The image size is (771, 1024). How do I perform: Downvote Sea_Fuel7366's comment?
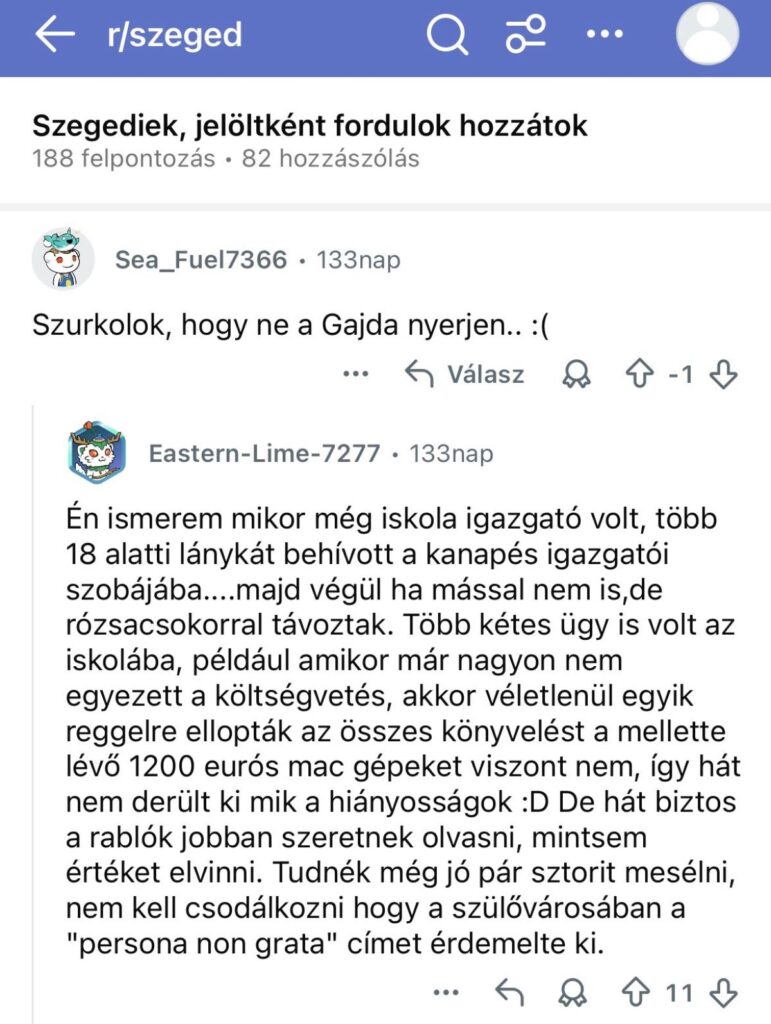coord(722,374)
